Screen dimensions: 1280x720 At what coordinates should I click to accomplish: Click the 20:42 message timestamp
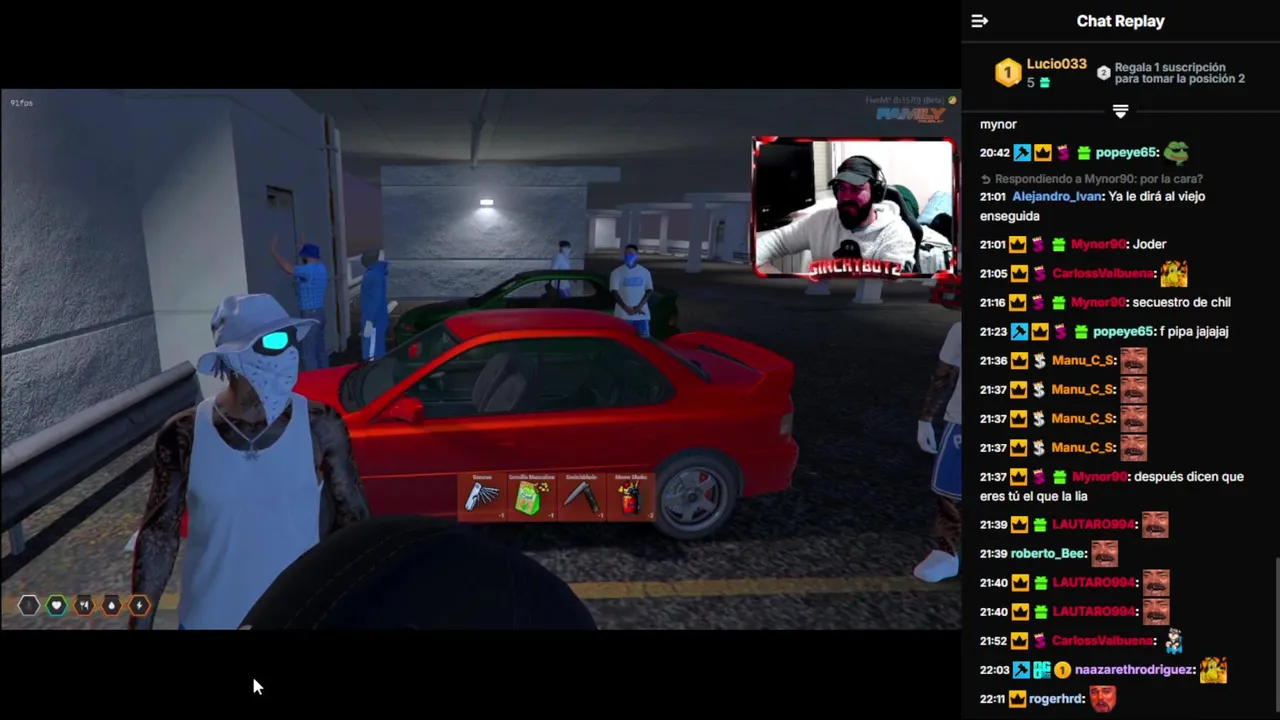pos(994,153)
